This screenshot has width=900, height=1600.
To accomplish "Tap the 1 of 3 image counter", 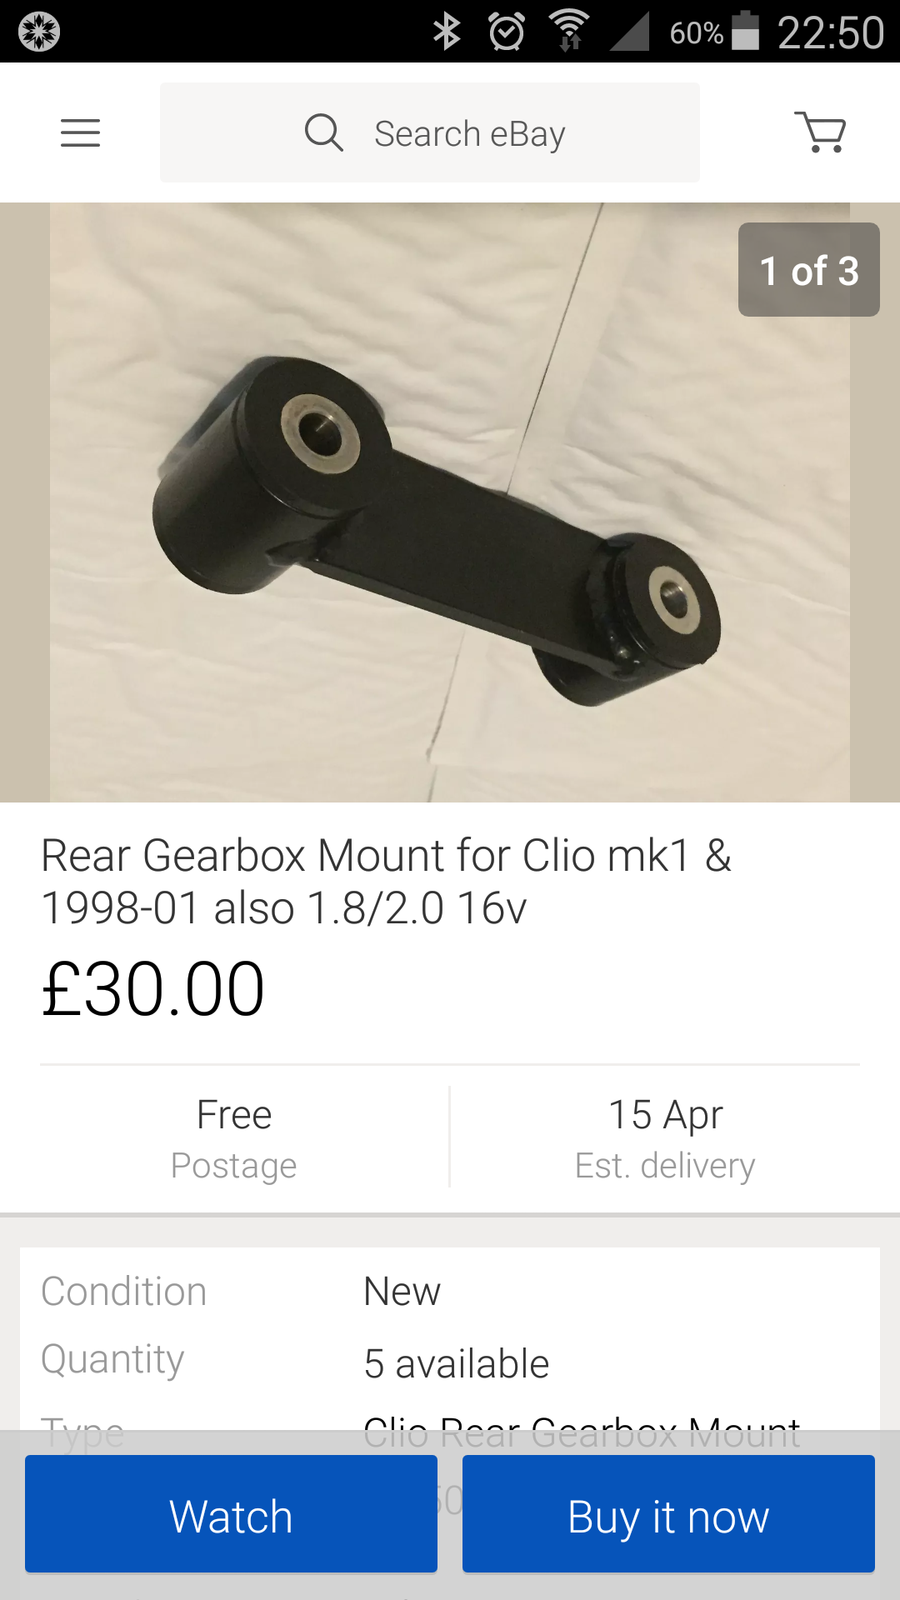I will (x=808, y=270).
